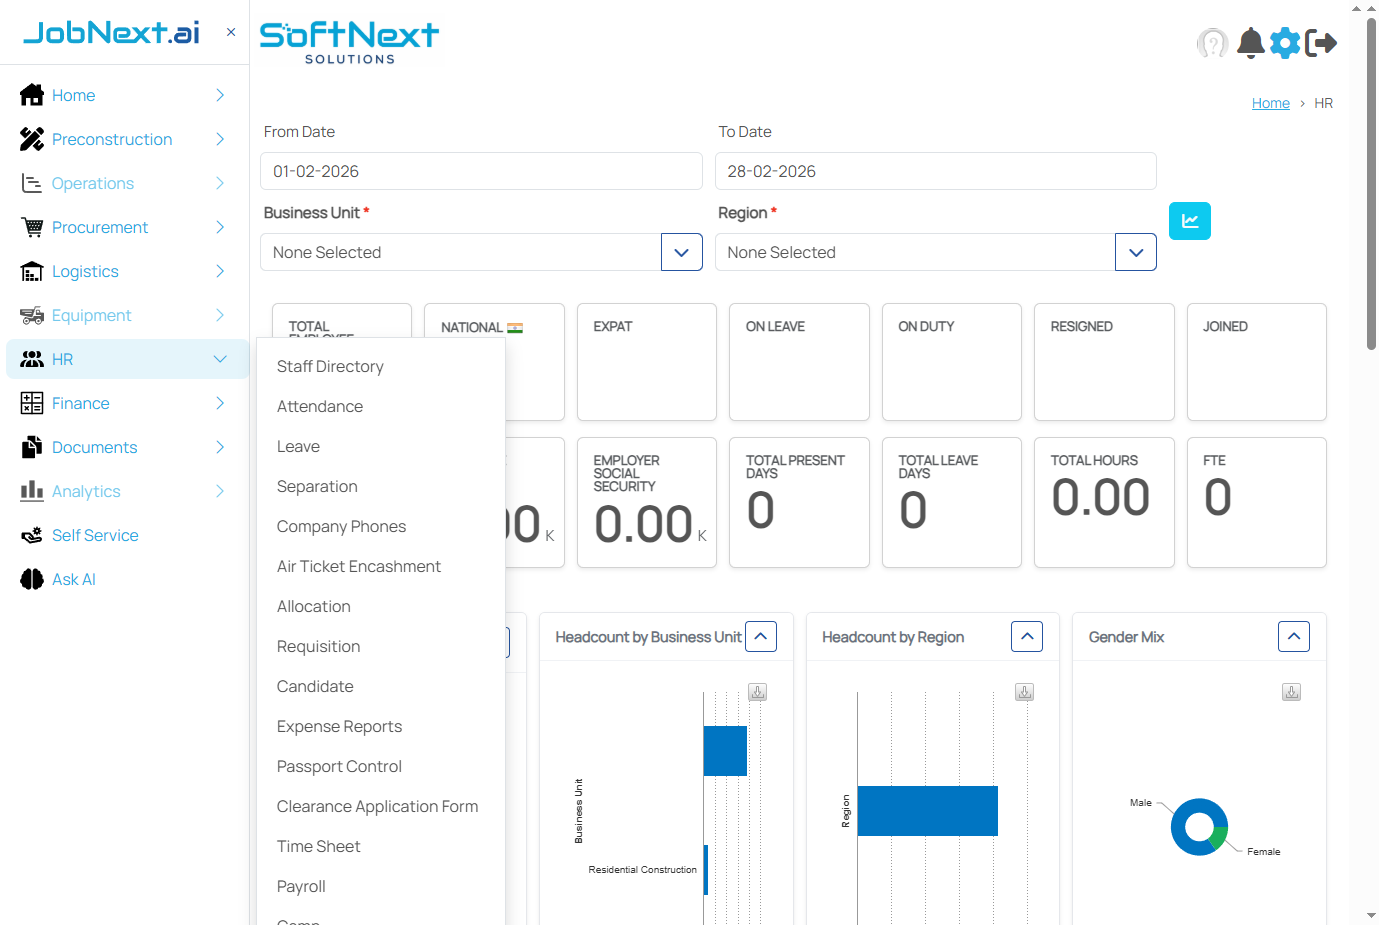The height and width of the screenshot is (925, 1379).
Task: Open Attendance from the HR menu
Action: 320,406
